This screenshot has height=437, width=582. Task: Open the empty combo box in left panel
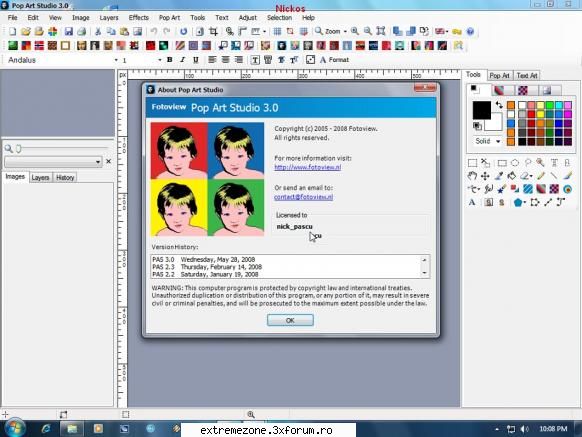(x=53, y=162)
